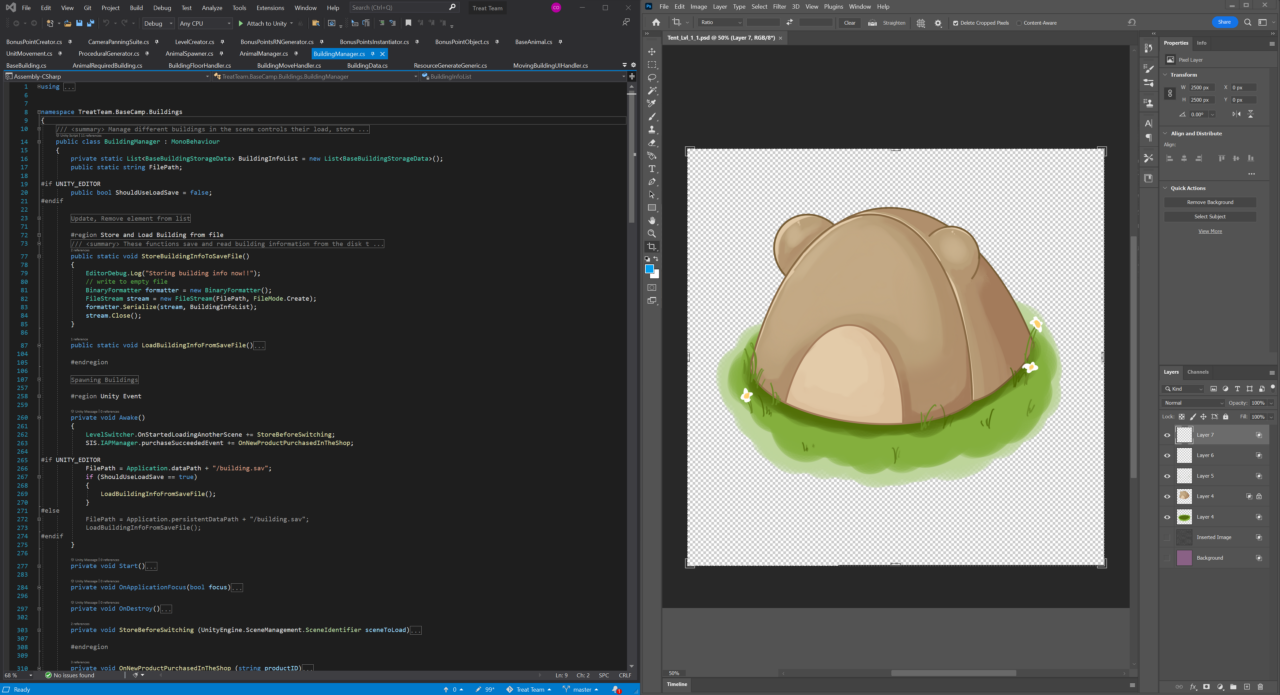Select the Hand tool

[x=652, y=220]
